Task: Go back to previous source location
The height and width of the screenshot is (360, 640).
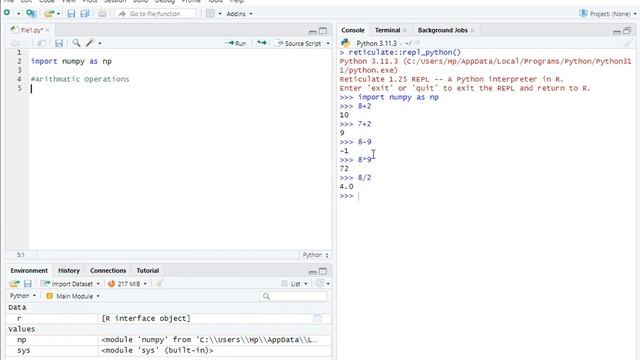Action: [x=15, y=43]
